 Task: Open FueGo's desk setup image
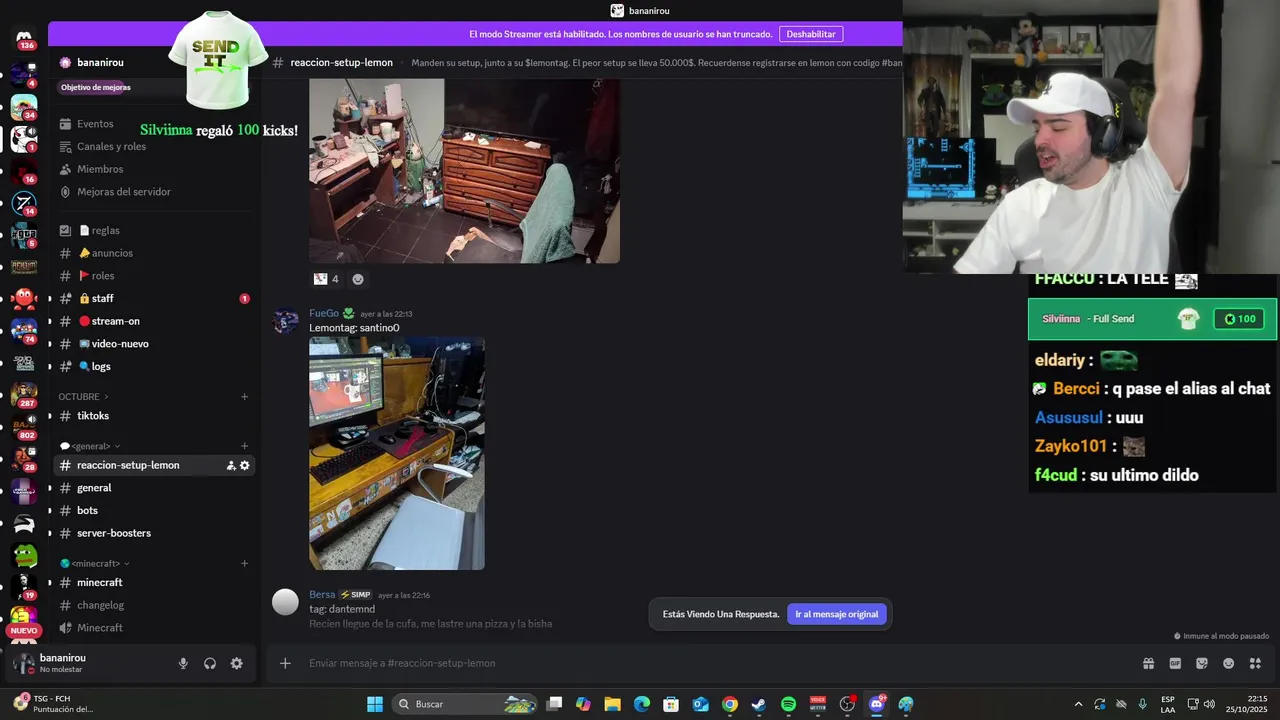[397, 454]
